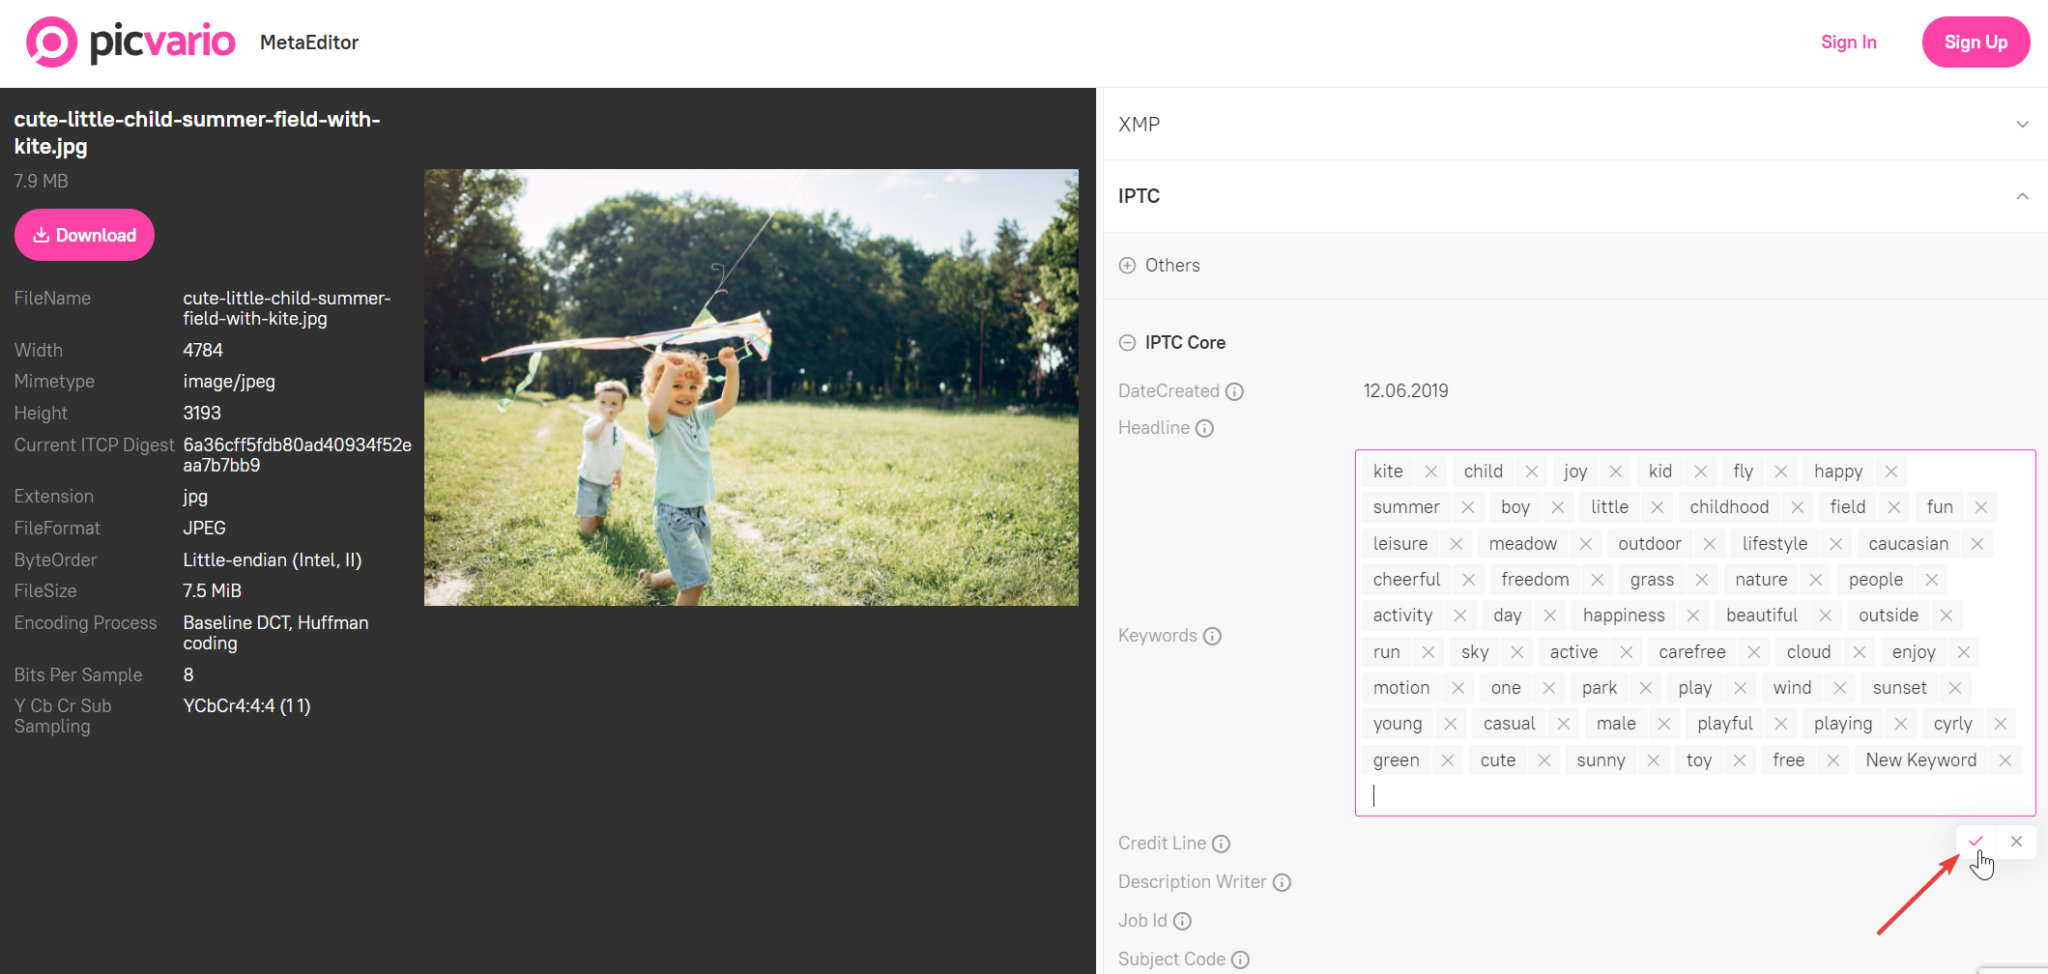Collapse the IPTC Core group
Image resolution: width=2048 pixels, height=974 pixels.
point(1125,342)
